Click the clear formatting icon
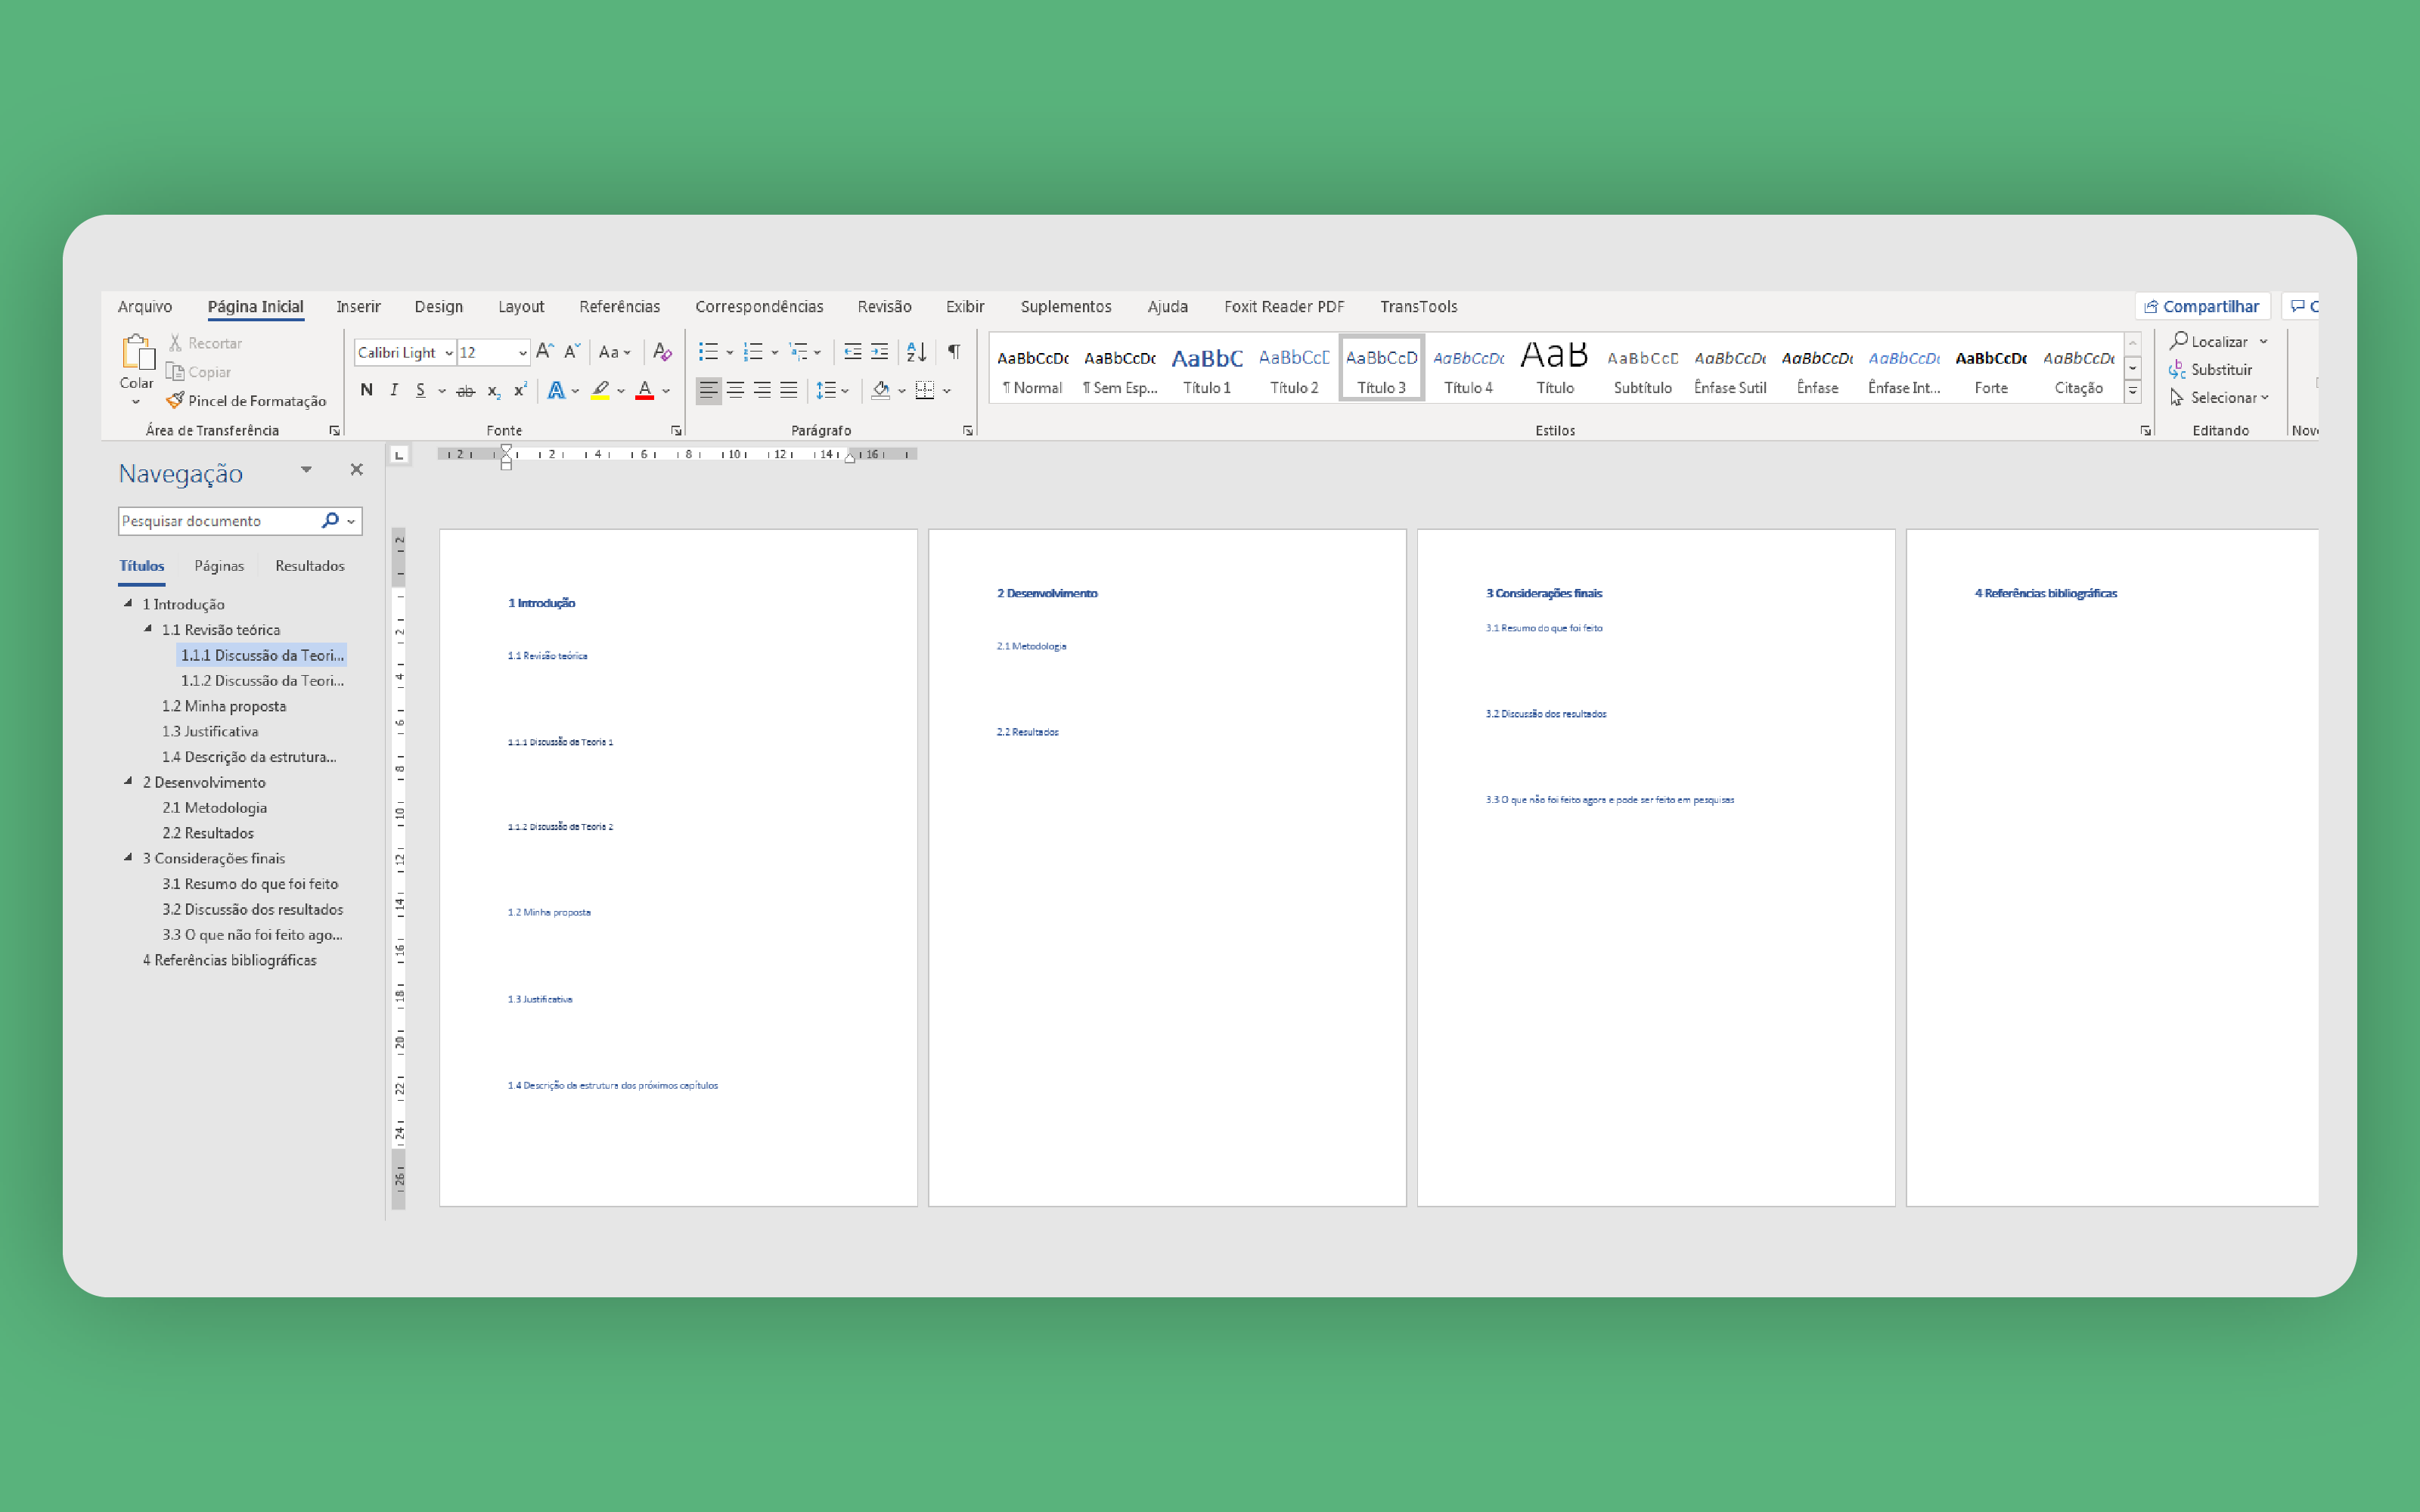This screenshot has height=1512, width=2420. pyautogui.click(x=662, y=351)
